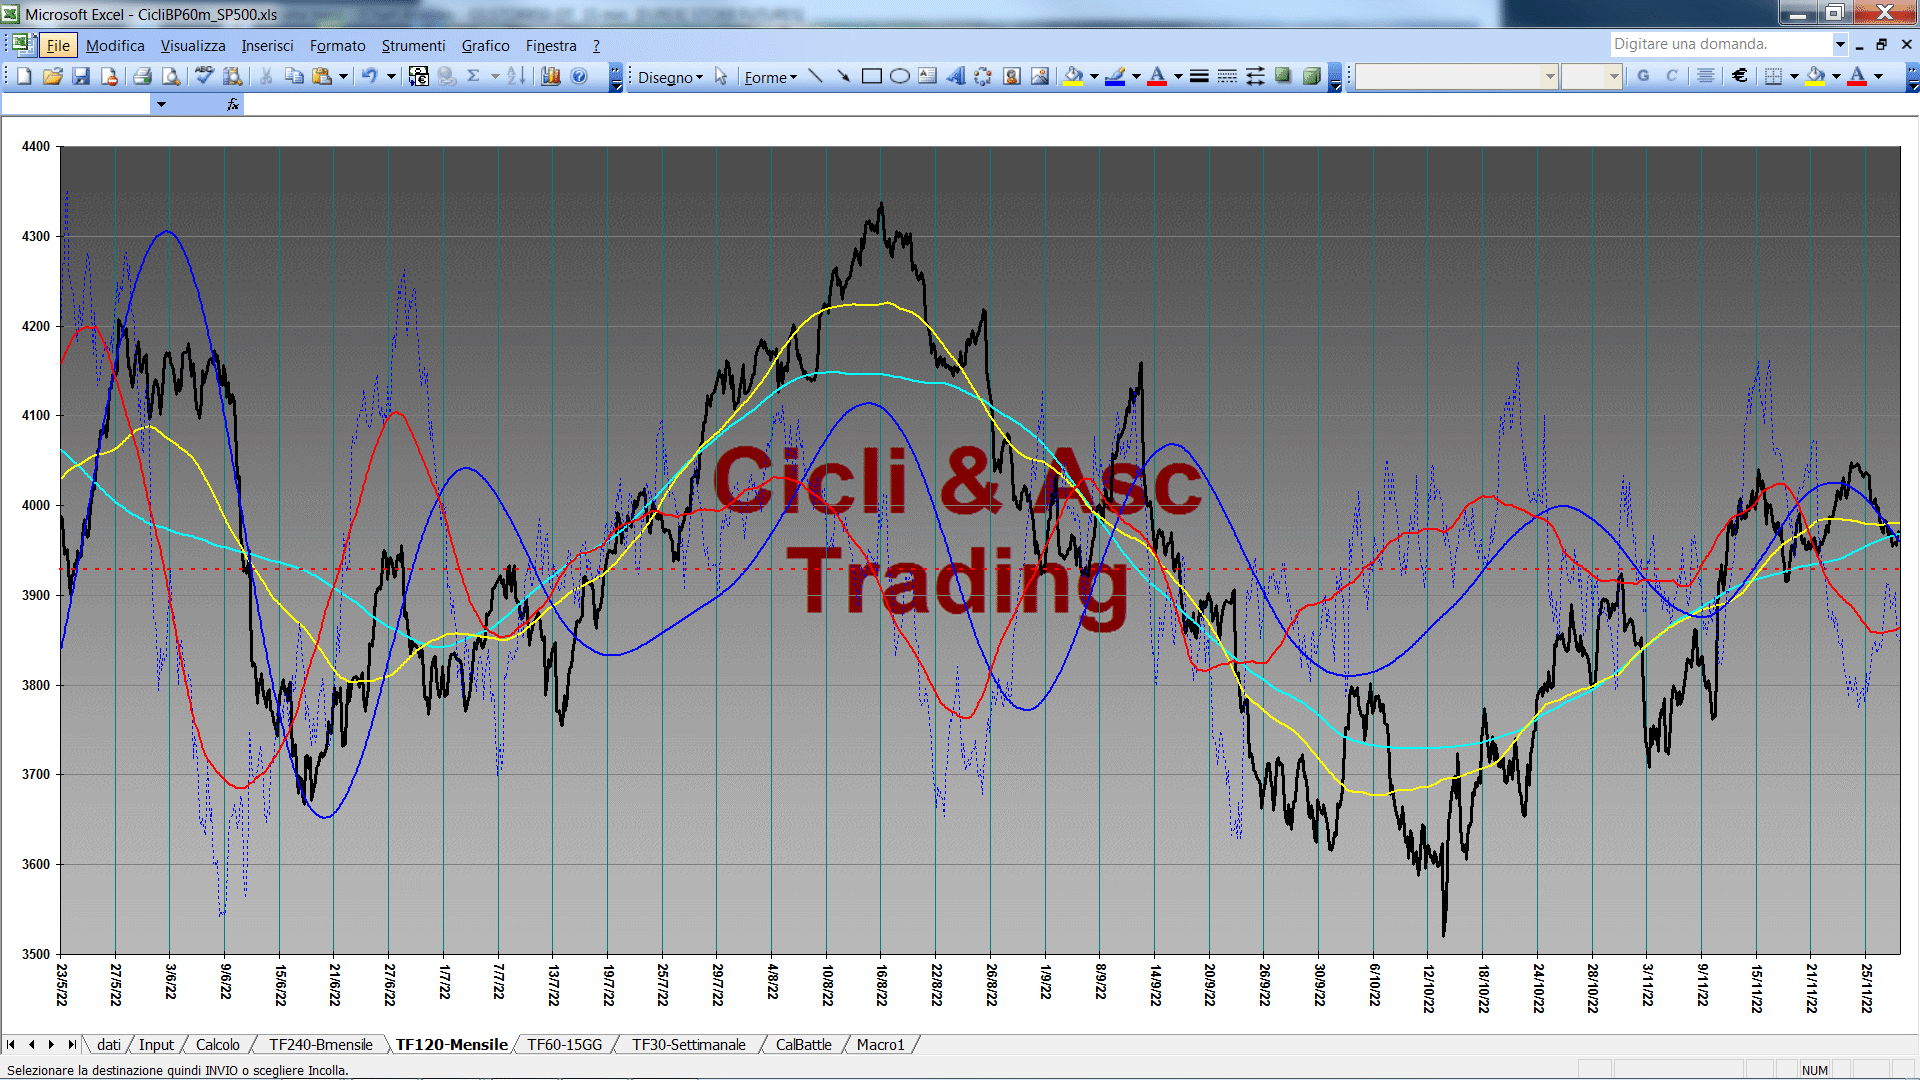
Task: Expand the Undo history dropdown arrow
Action: 391,76
